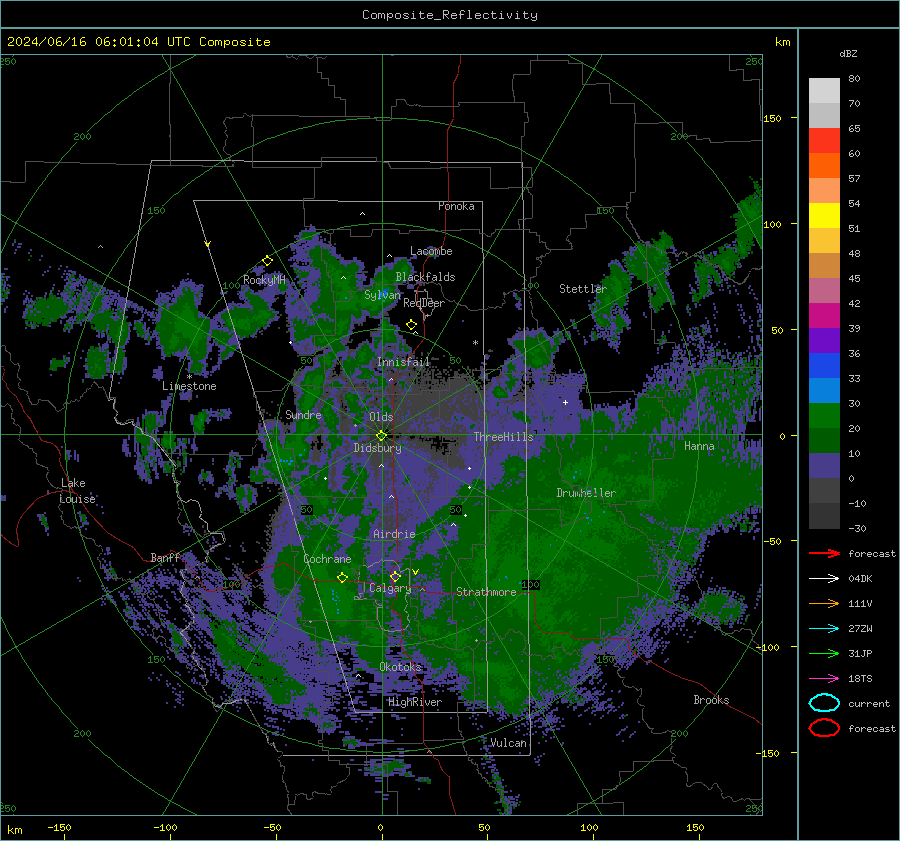This screenshot has height=841, width=900.
Task: Click the yellow diamond marker under Cochrane
Action: [342, 577]
